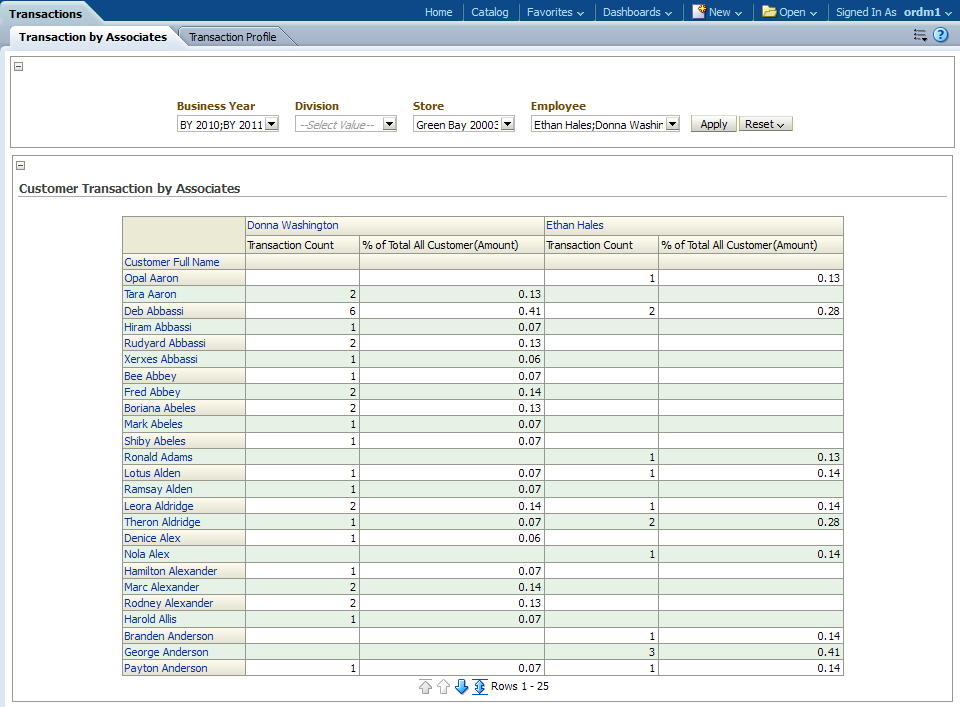
Task: Open the Favorites menu
Action: [555, 12]
